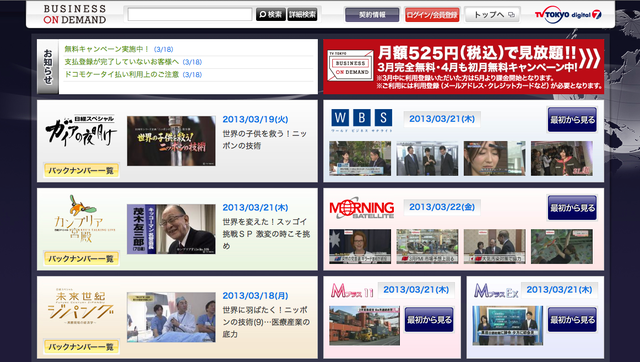Open 世界を変えた!スッゴイ挑戦SP title
640x362 pixels.
click(266, 234)
